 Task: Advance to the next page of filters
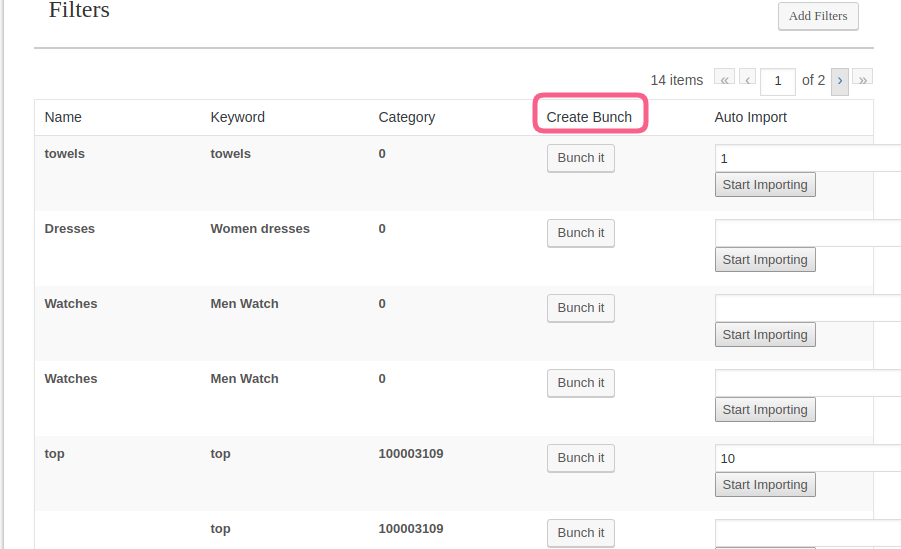(840, 81)
